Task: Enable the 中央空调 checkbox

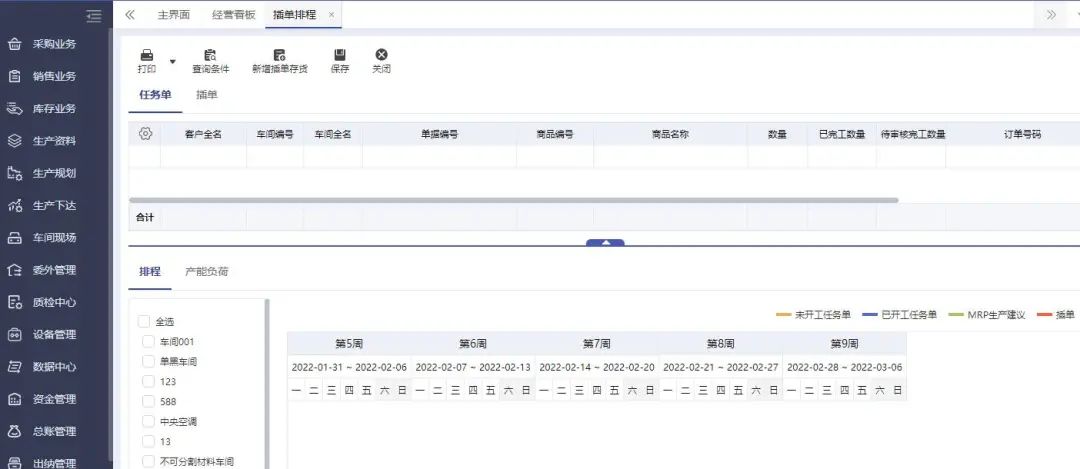Action: (148, 421)
